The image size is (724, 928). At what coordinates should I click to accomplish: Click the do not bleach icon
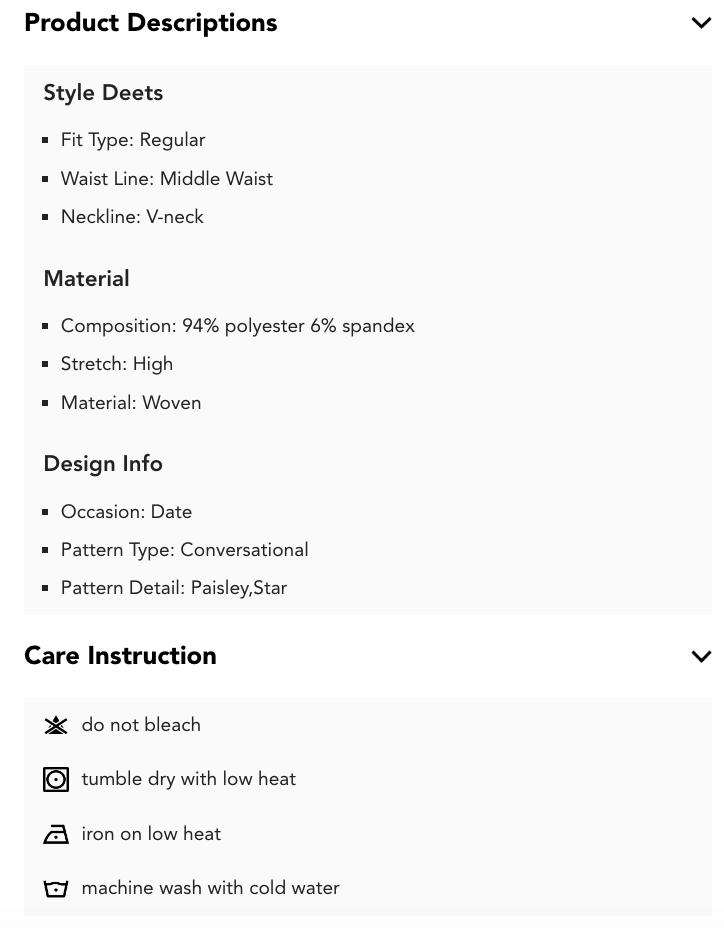pyautogui.click(x=56, y=725)
